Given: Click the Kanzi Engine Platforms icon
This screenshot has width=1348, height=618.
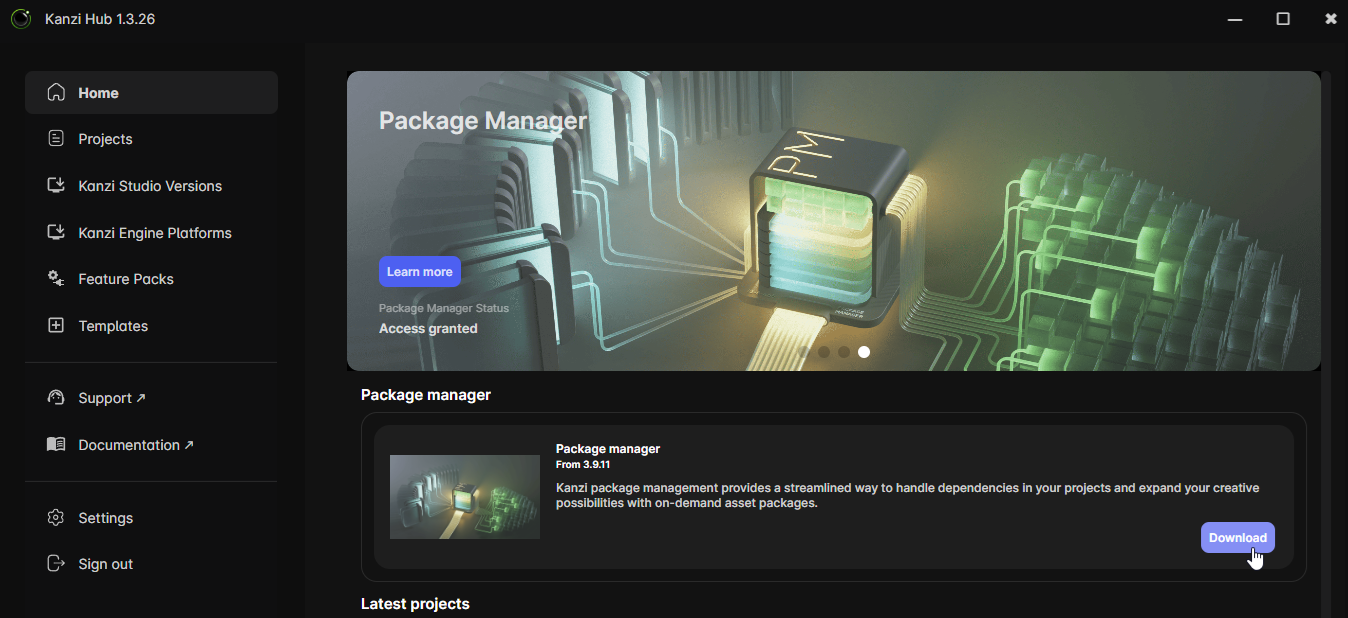Looking at the screenshot, I should pyautogui.click(x=56, y=232).
